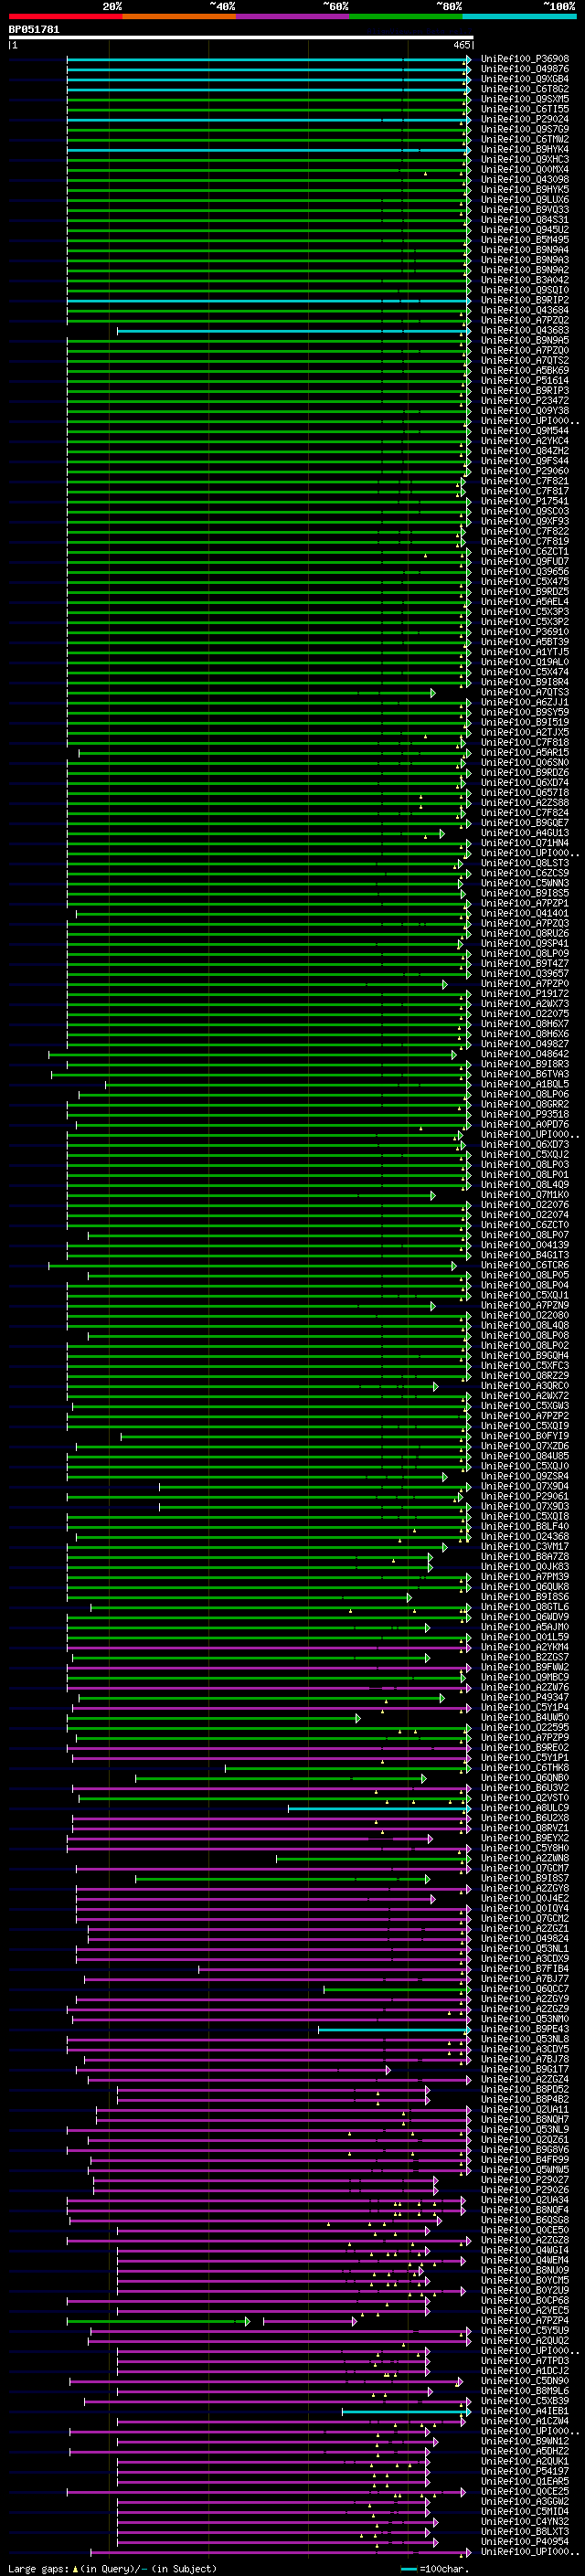Click the label UniRef100_A7PZN9
The height and width of the screenshot is (2576, 585).
525,1305
